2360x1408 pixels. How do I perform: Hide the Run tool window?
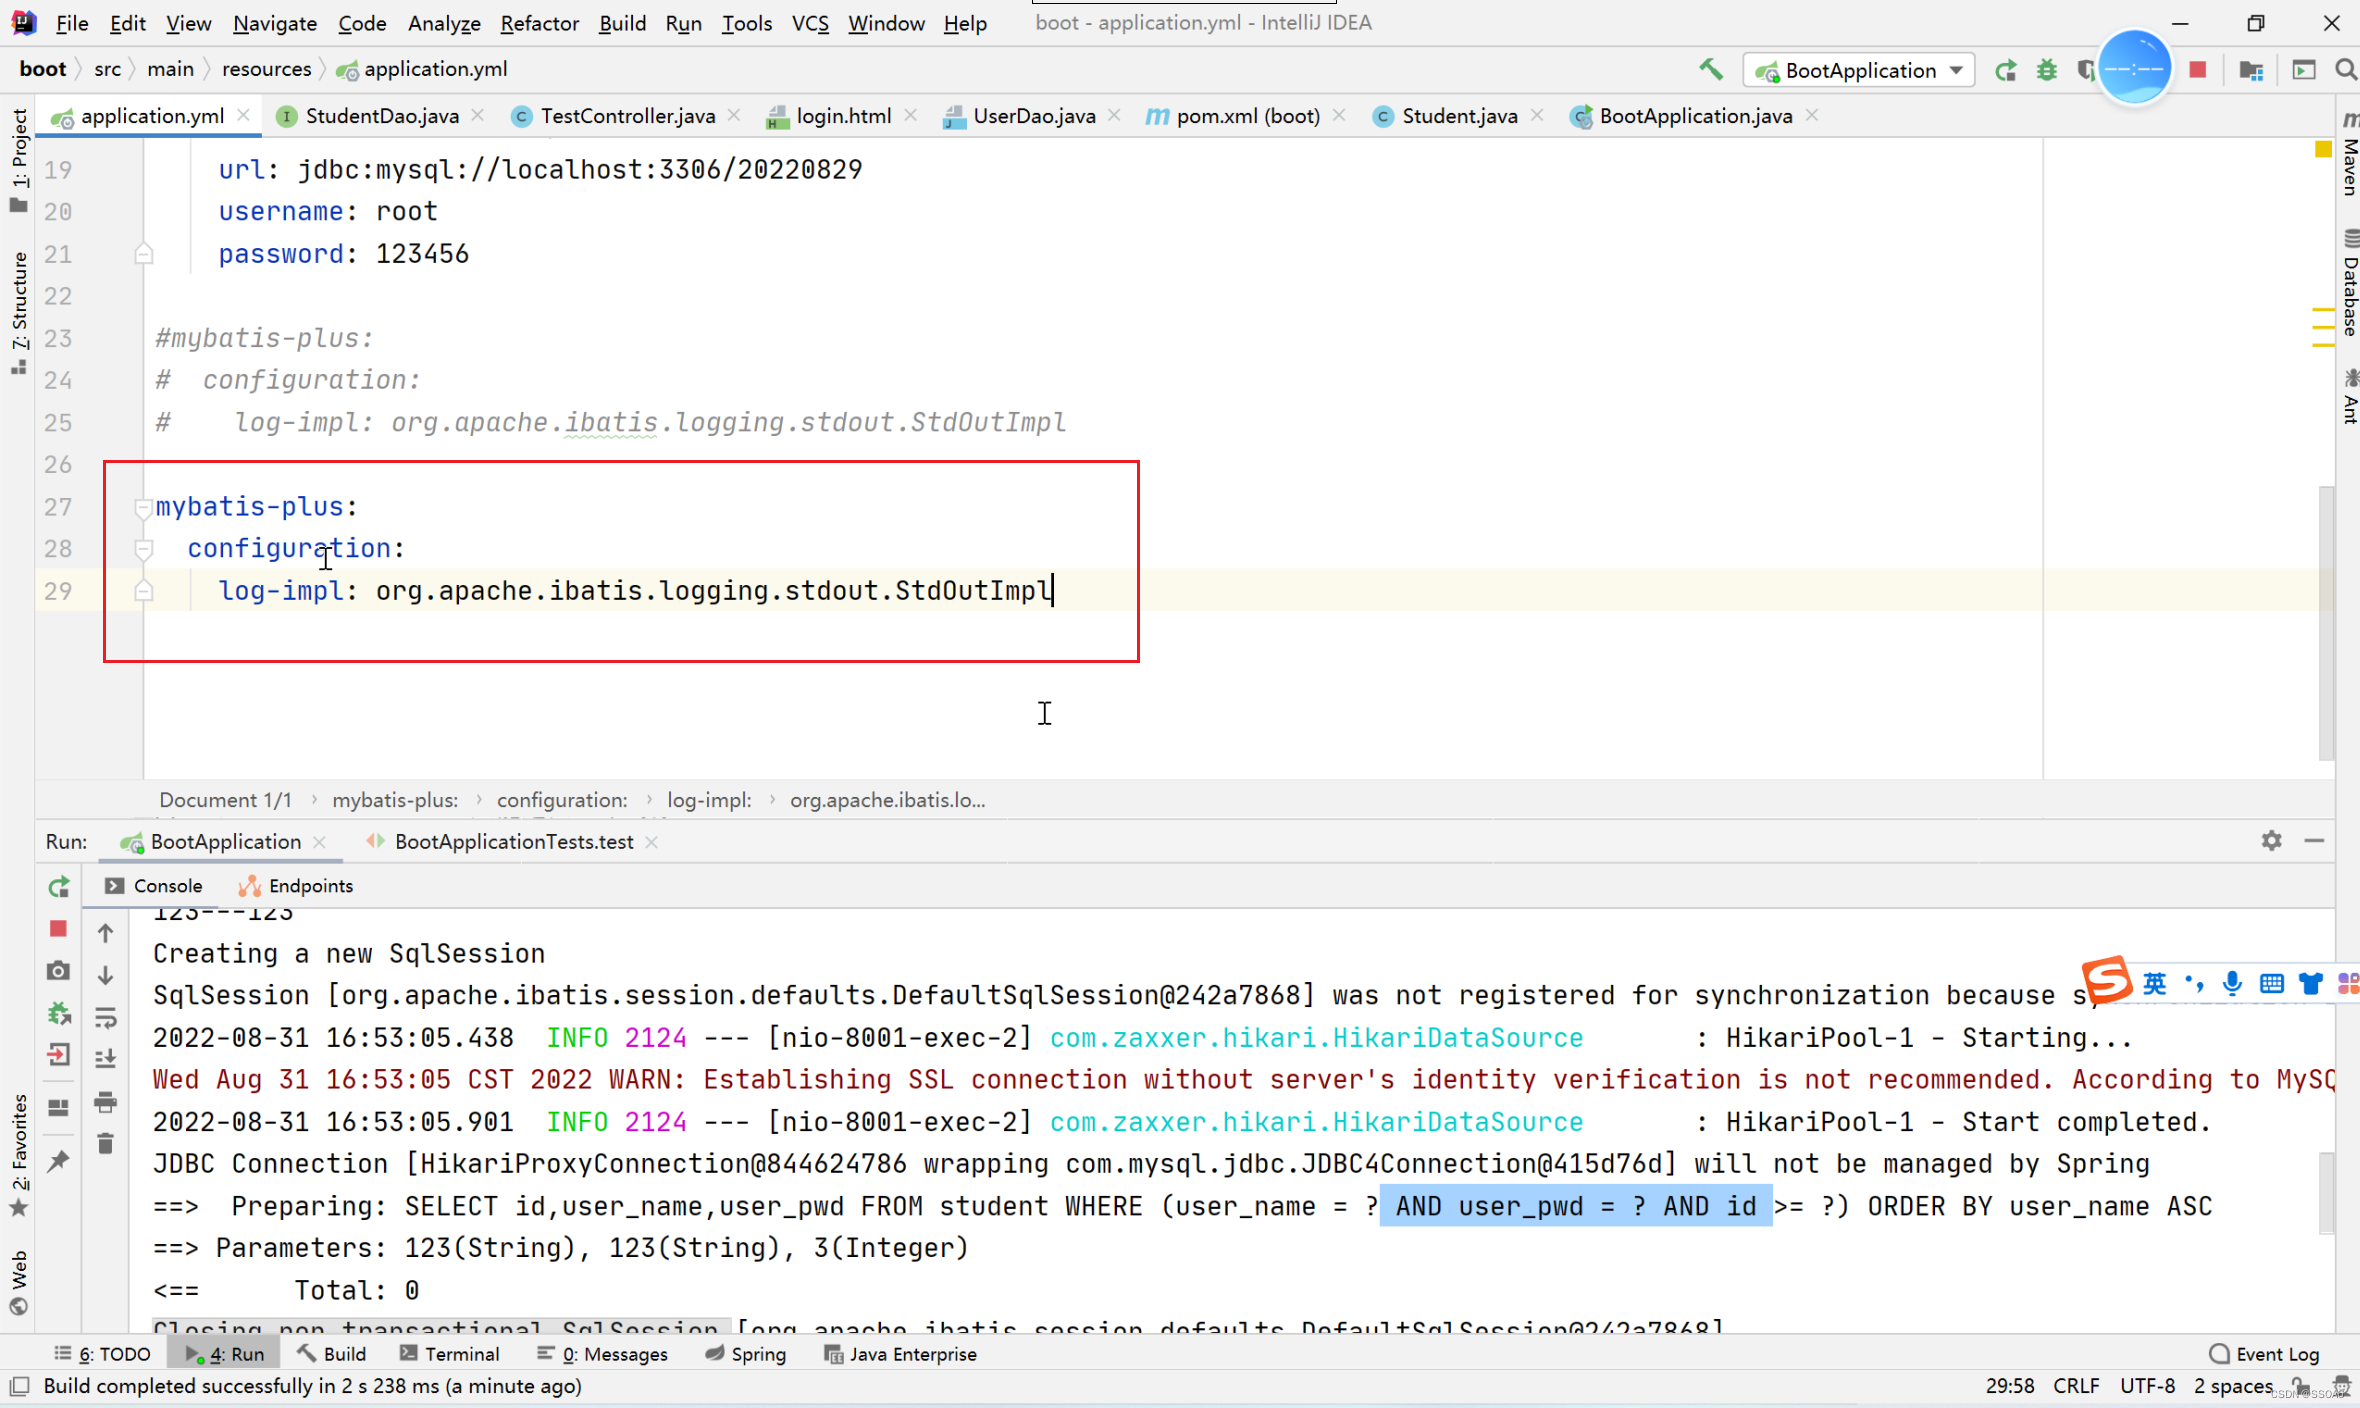point(2314,841)
